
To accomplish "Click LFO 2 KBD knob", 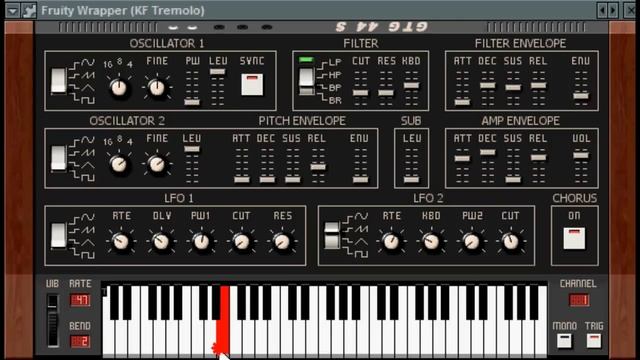I will click(431, 242).
